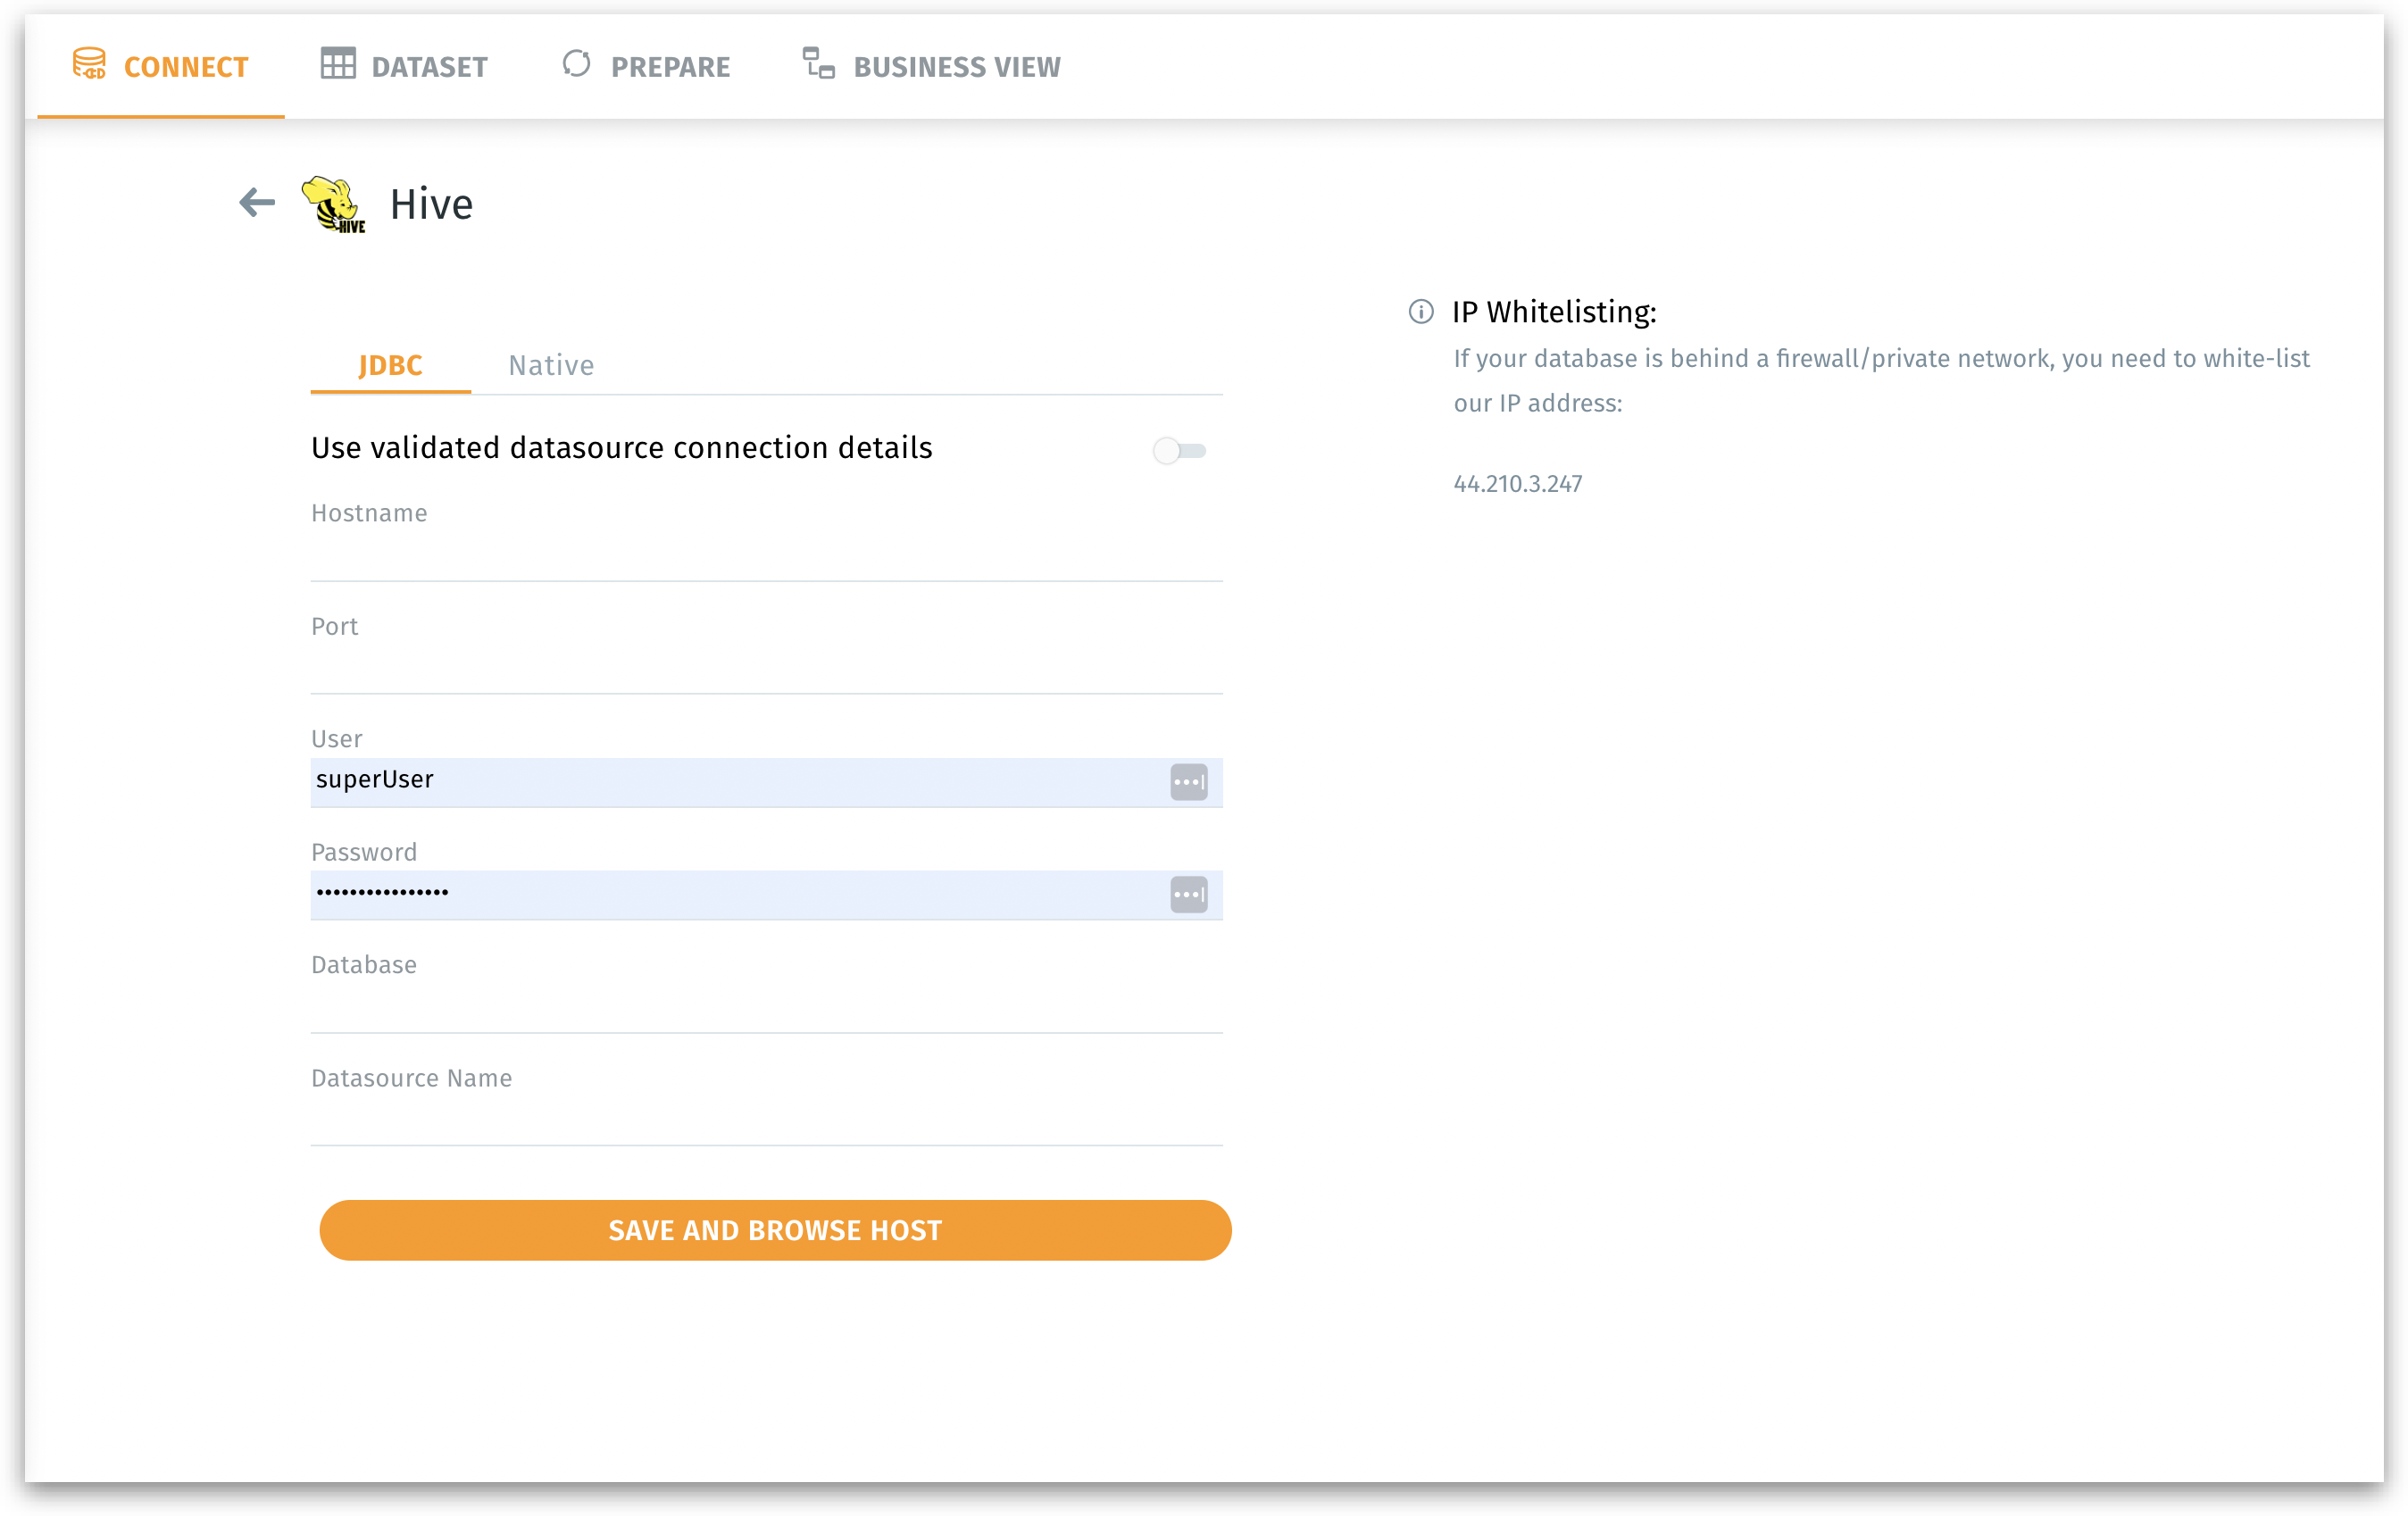Screen dimensions: 2408x1516
Task: Enable validated datasource connection details toggle
Action: 1179,451
